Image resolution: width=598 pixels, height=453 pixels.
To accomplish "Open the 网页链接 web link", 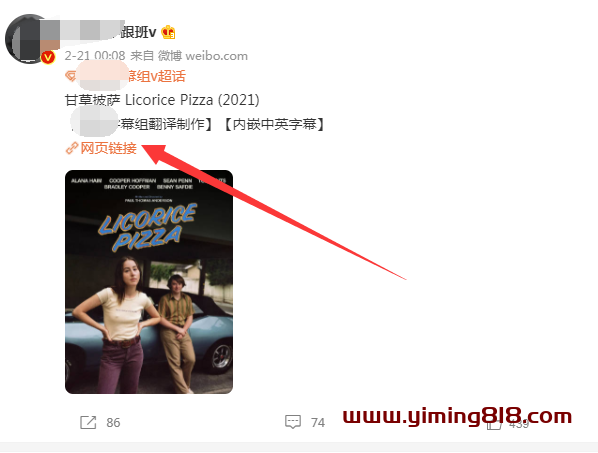I will click(x=108, y=148).
